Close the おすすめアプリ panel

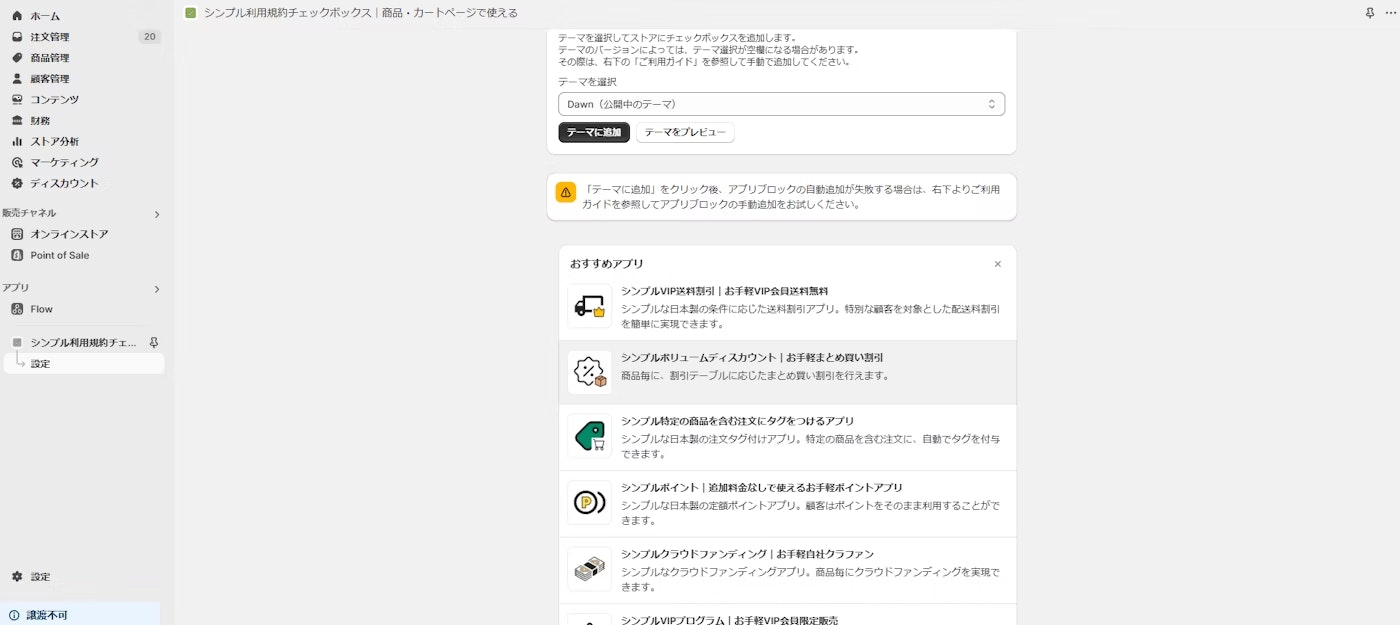coord(997,264)
